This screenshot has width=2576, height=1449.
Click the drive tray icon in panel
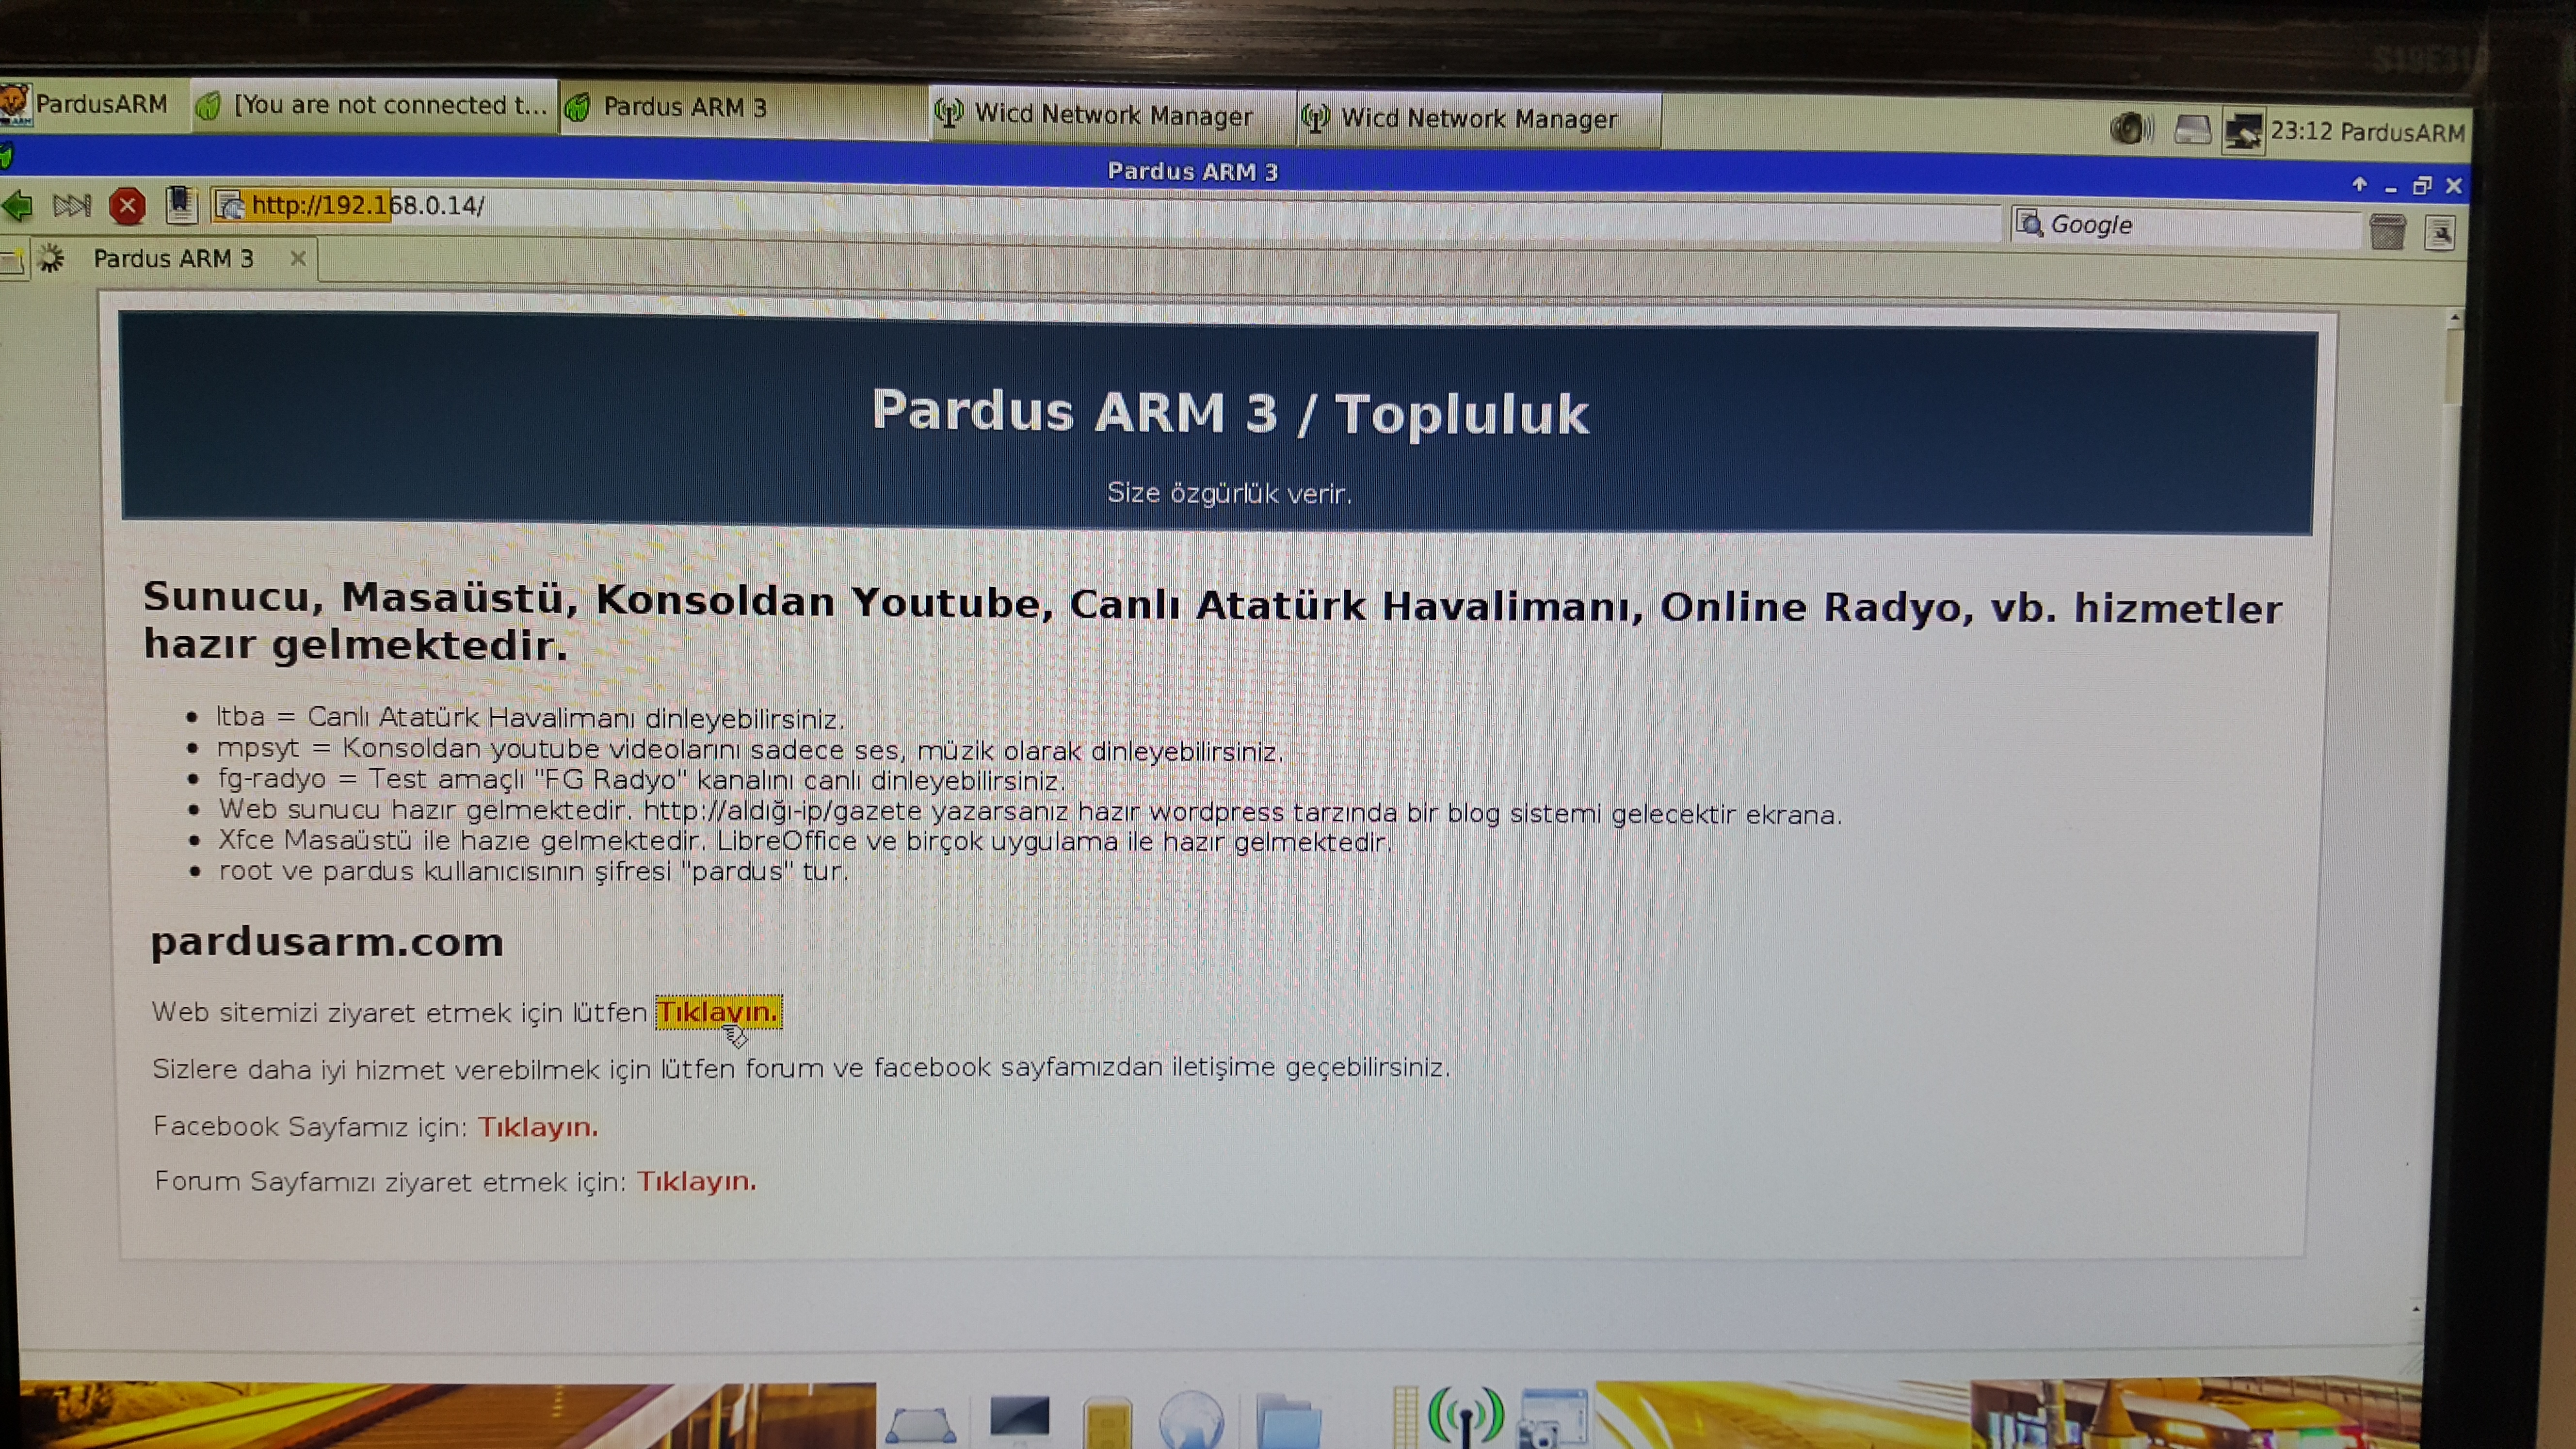(2192, 130)
